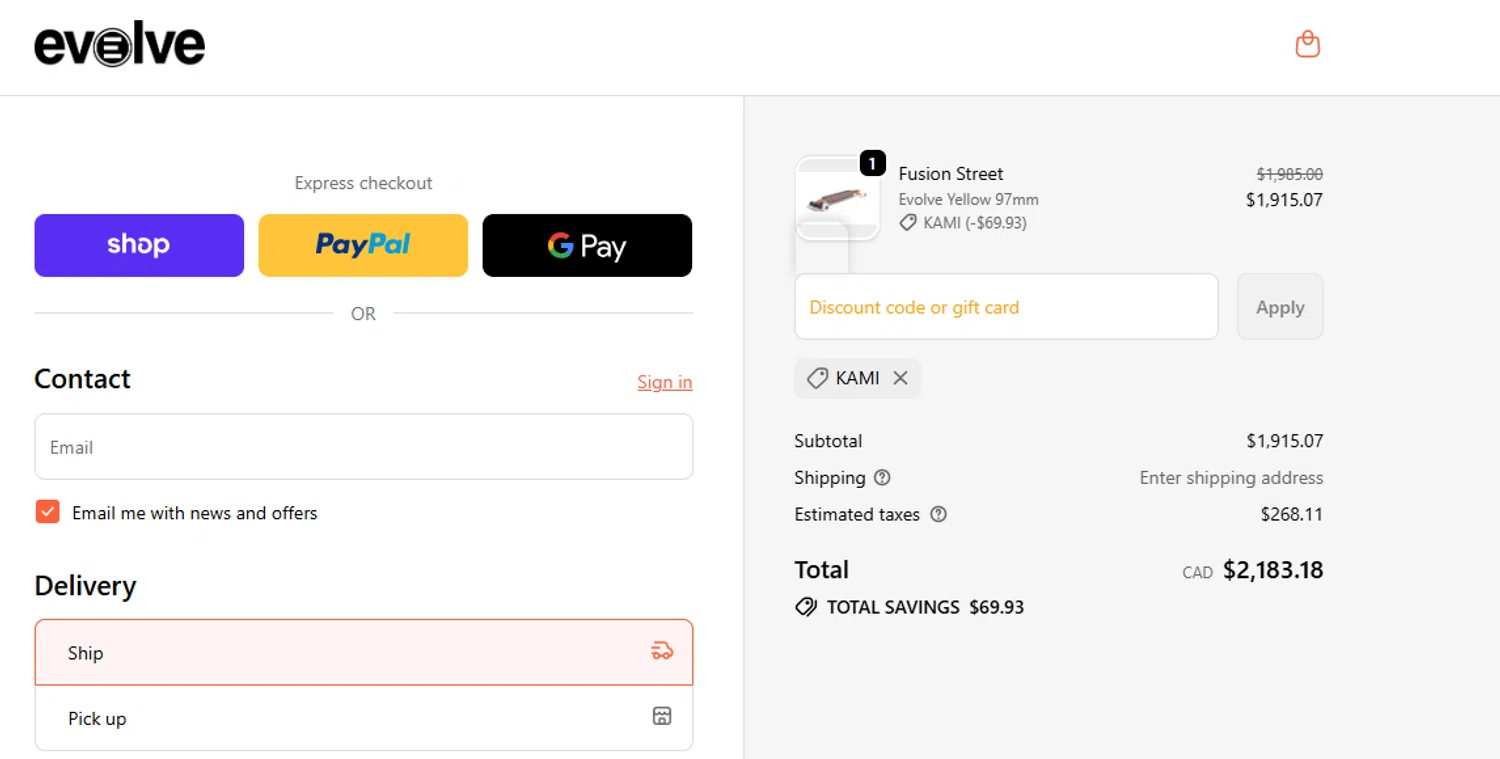Click the Enter shipping address text
Image resolution: width=1500 pixels, height=759 pixels.
pyautogui.click(x=1231, y=478)
